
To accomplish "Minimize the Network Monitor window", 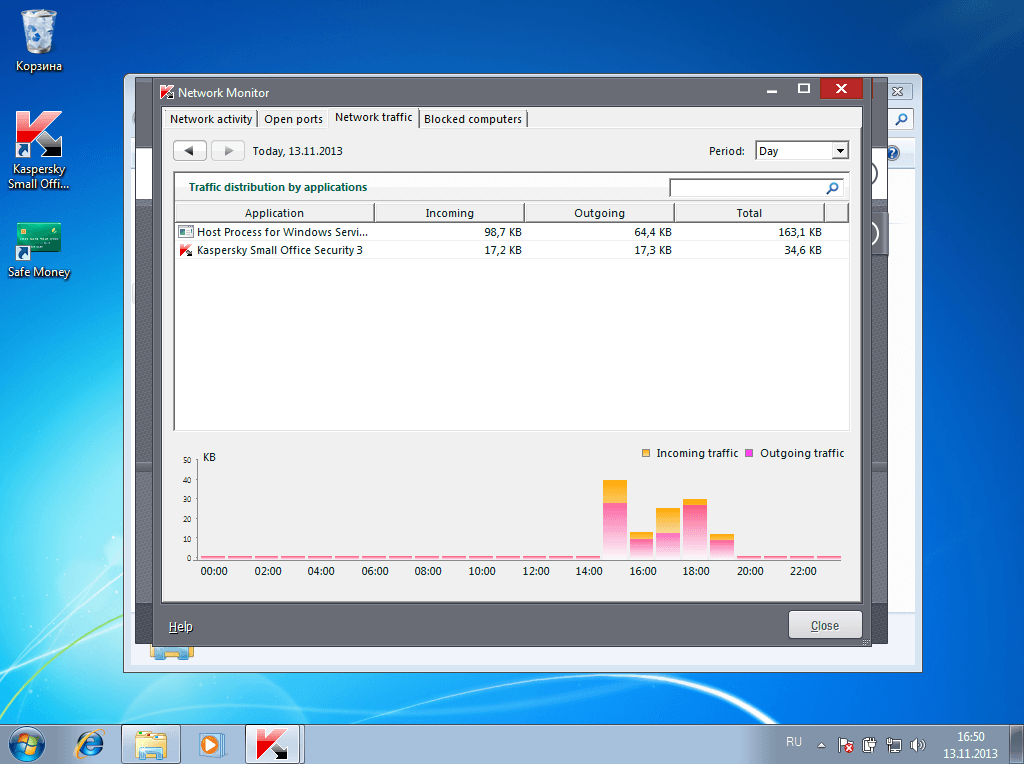I will point(772,90).
